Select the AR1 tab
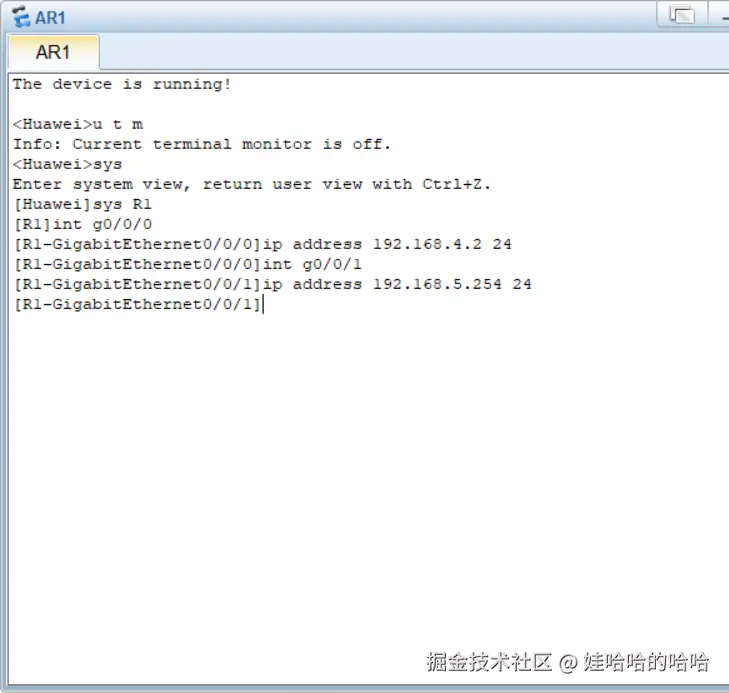Screen dimensions: 729x693 pyautogui.click(x=53, y=52)
